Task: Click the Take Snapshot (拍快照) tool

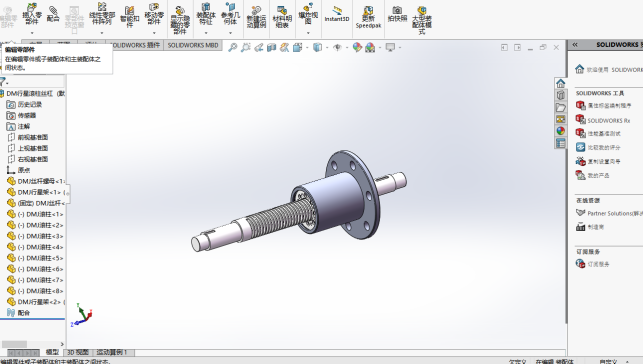Action: pyautogui.click(x=397, y=14)
